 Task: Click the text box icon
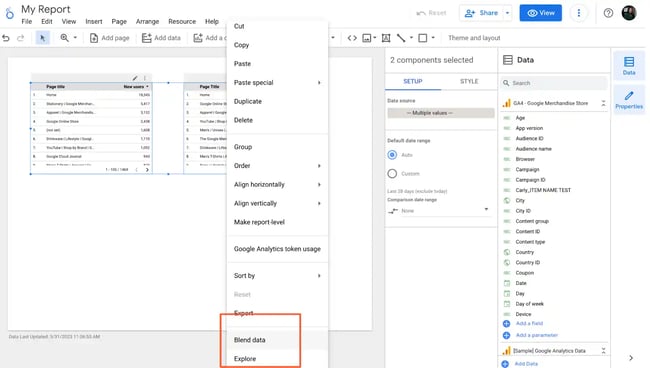click(x=386, y=38)
